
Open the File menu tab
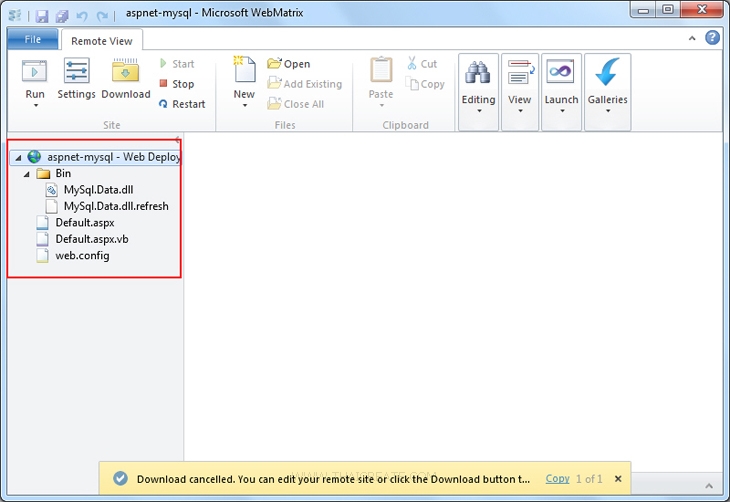[x=33, y=39]
